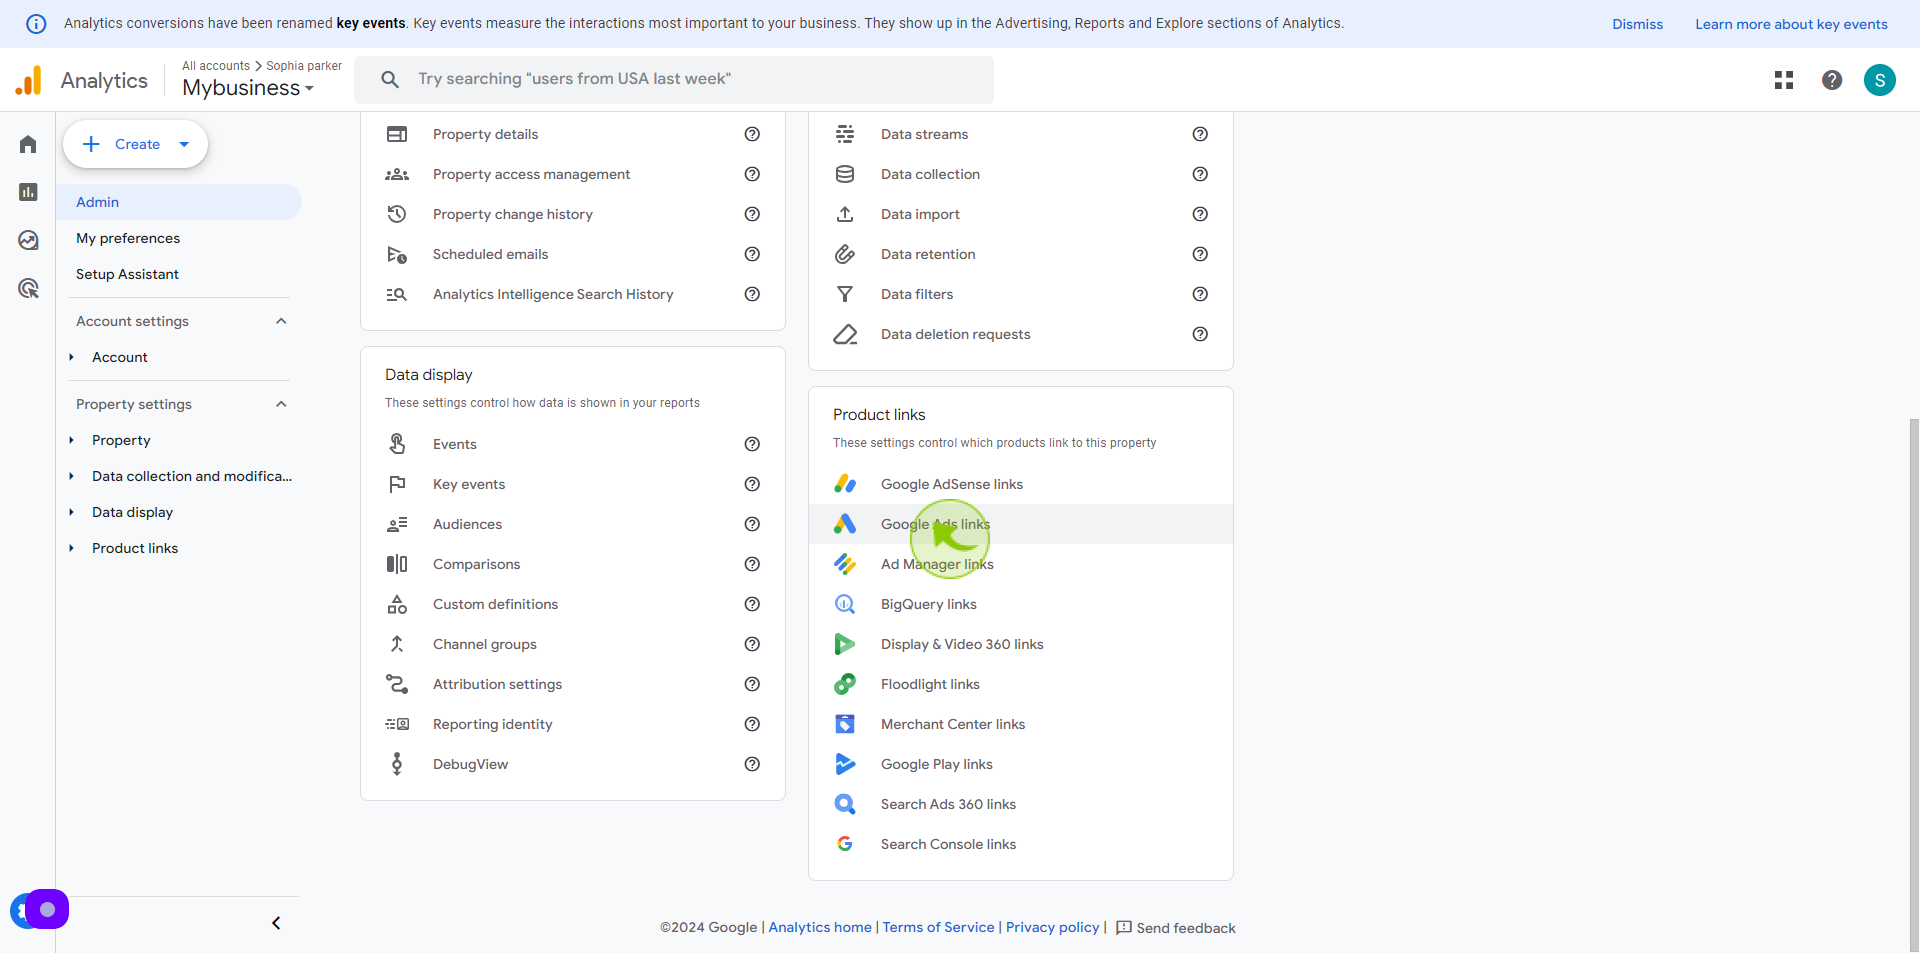Click help icon beside Data streams
Screen dimensions: 1920x953
[1200, 134]
